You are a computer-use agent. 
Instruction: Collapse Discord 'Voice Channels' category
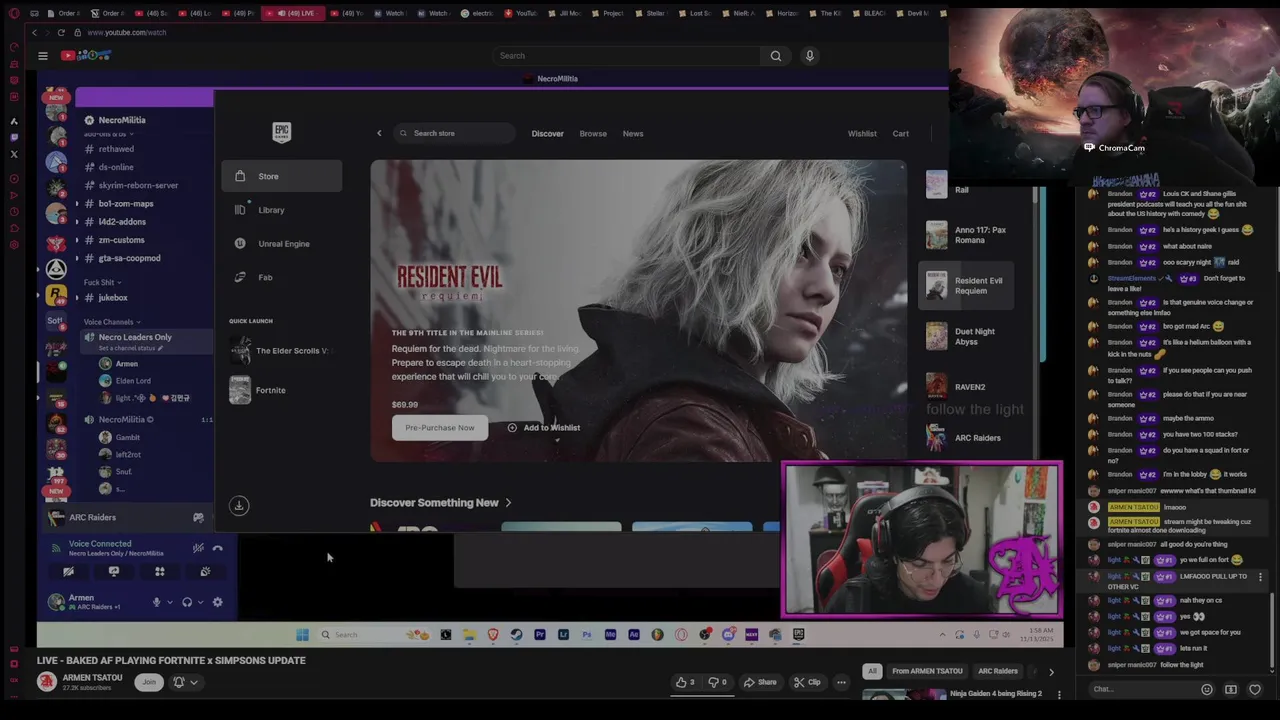coord(111,322)
